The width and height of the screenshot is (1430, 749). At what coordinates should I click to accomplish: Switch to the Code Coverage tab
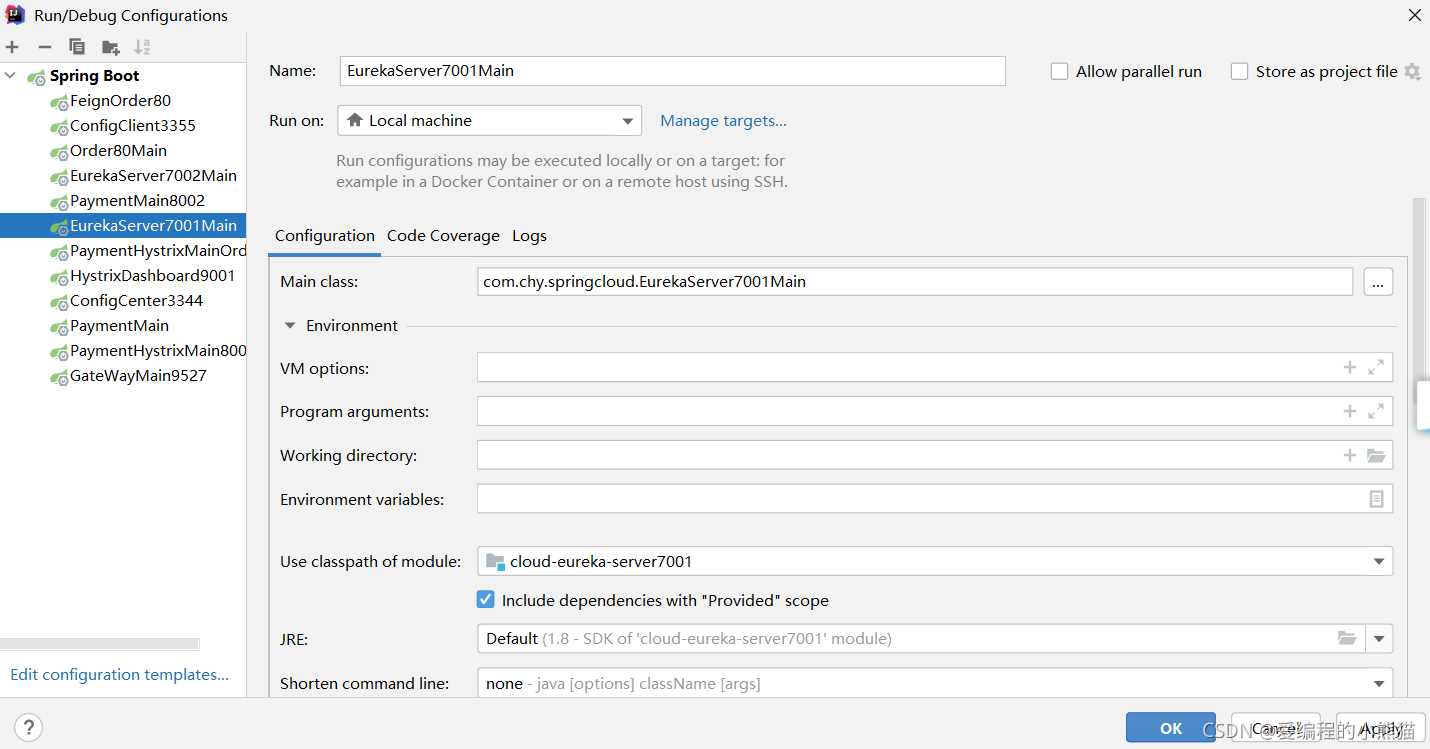point(443,236)
